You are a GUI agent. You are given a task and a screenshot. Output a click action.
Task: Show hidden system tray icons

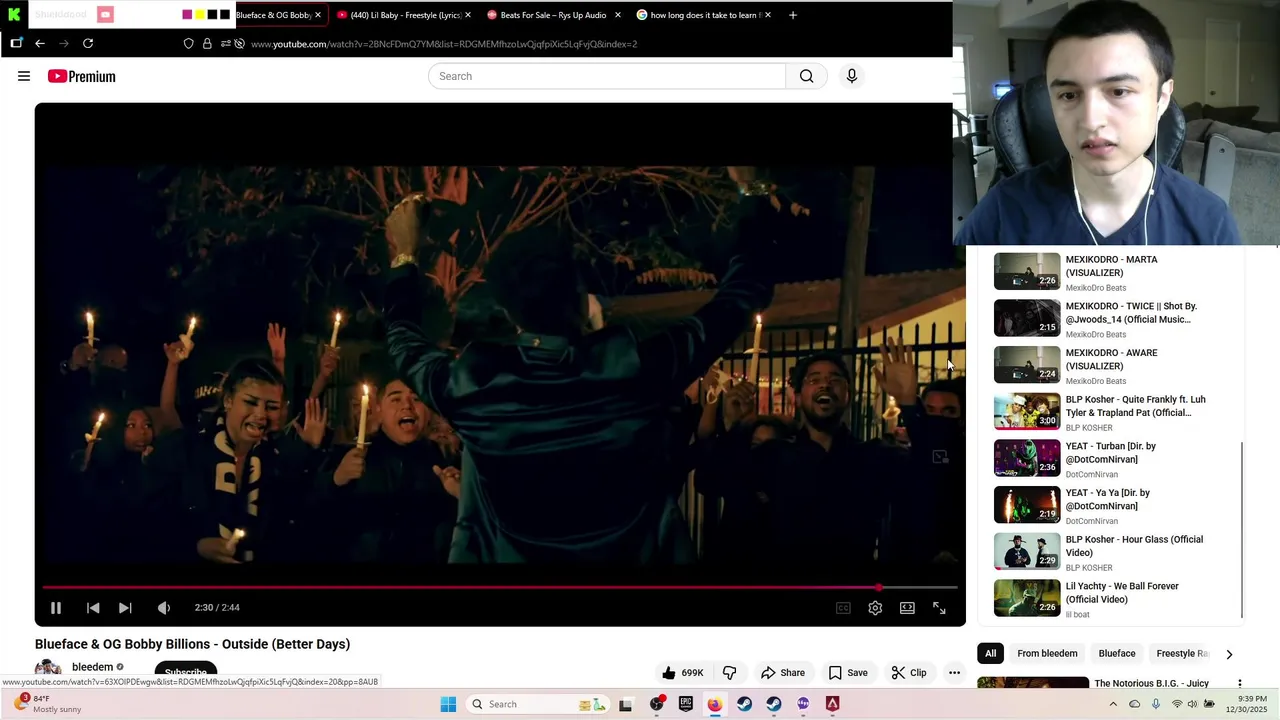1113,704
